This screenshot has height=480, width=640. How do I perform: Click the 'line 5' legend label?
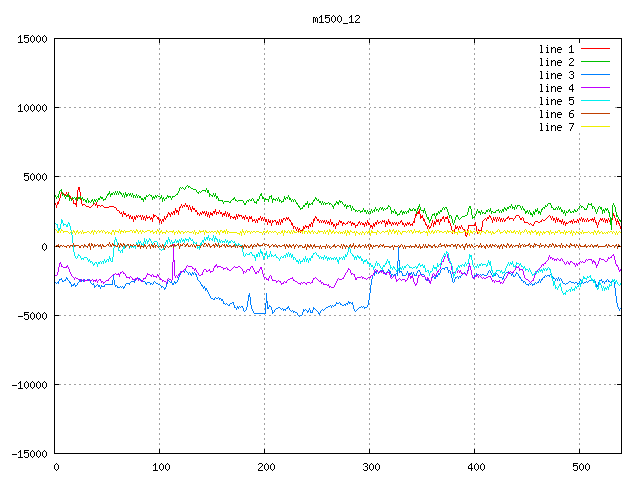[x=557, y=101]
